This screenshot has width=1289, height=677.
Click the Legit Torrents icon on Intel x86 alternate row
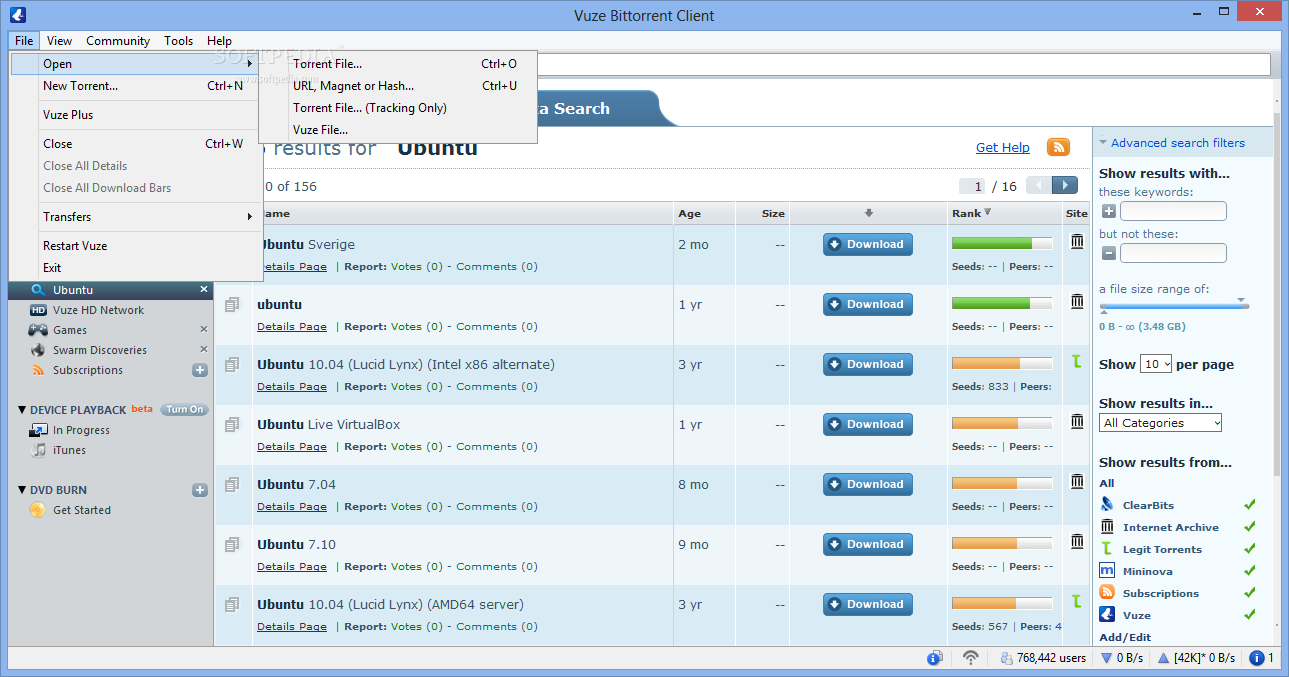click(x=1077, y=361)
